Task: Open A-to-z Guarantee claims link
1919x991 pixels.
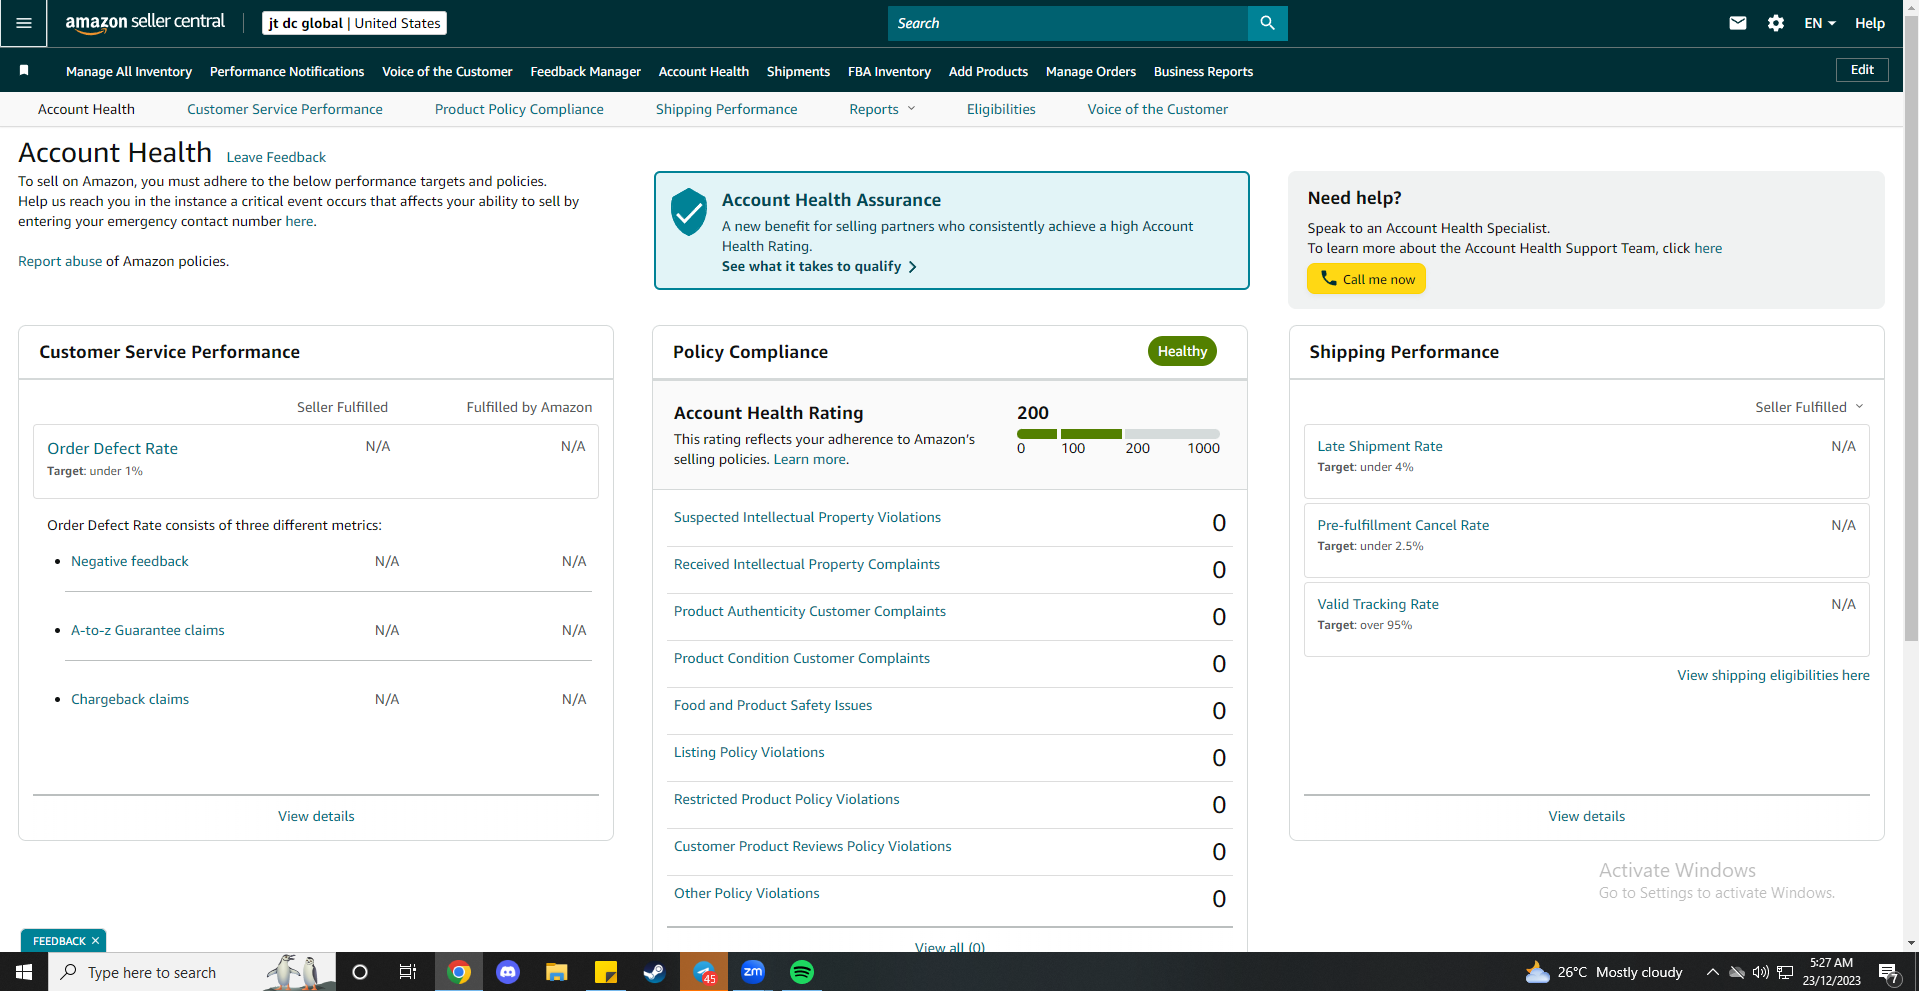Action: pos(148,630)
